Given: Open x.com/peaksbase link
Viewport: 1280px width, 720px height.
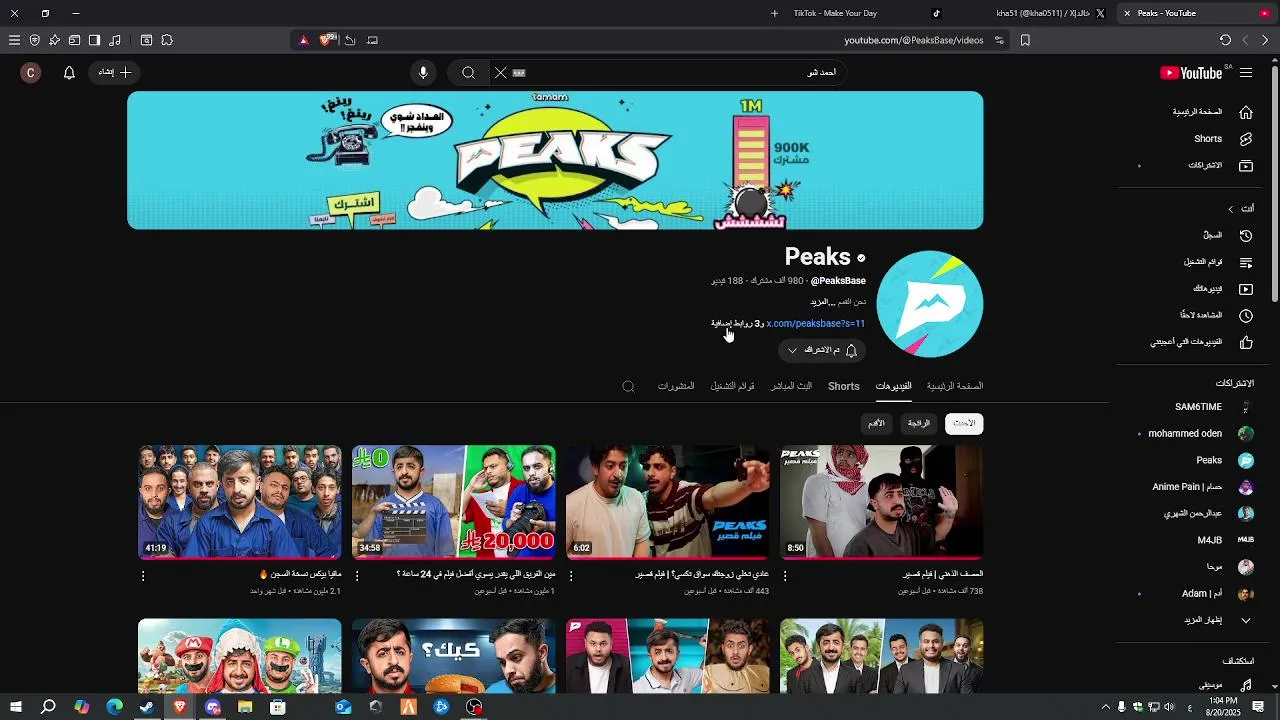Looking at the screenshot, I should [x=816, y=324].
